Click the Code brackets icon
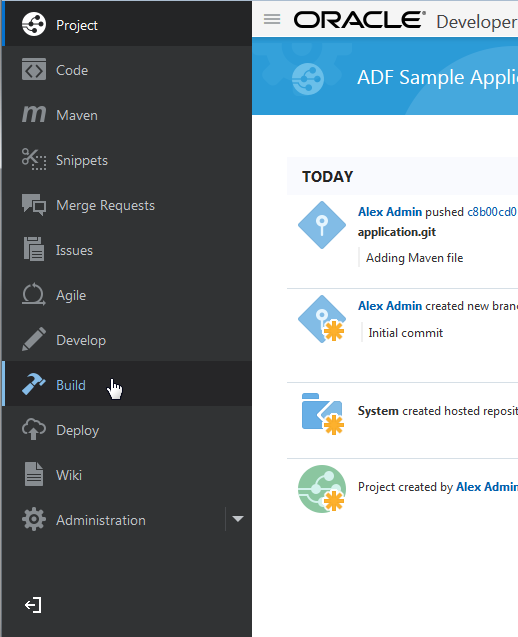Image resolution: width=518 pixels, height=637 pixels. click(34, 69)
